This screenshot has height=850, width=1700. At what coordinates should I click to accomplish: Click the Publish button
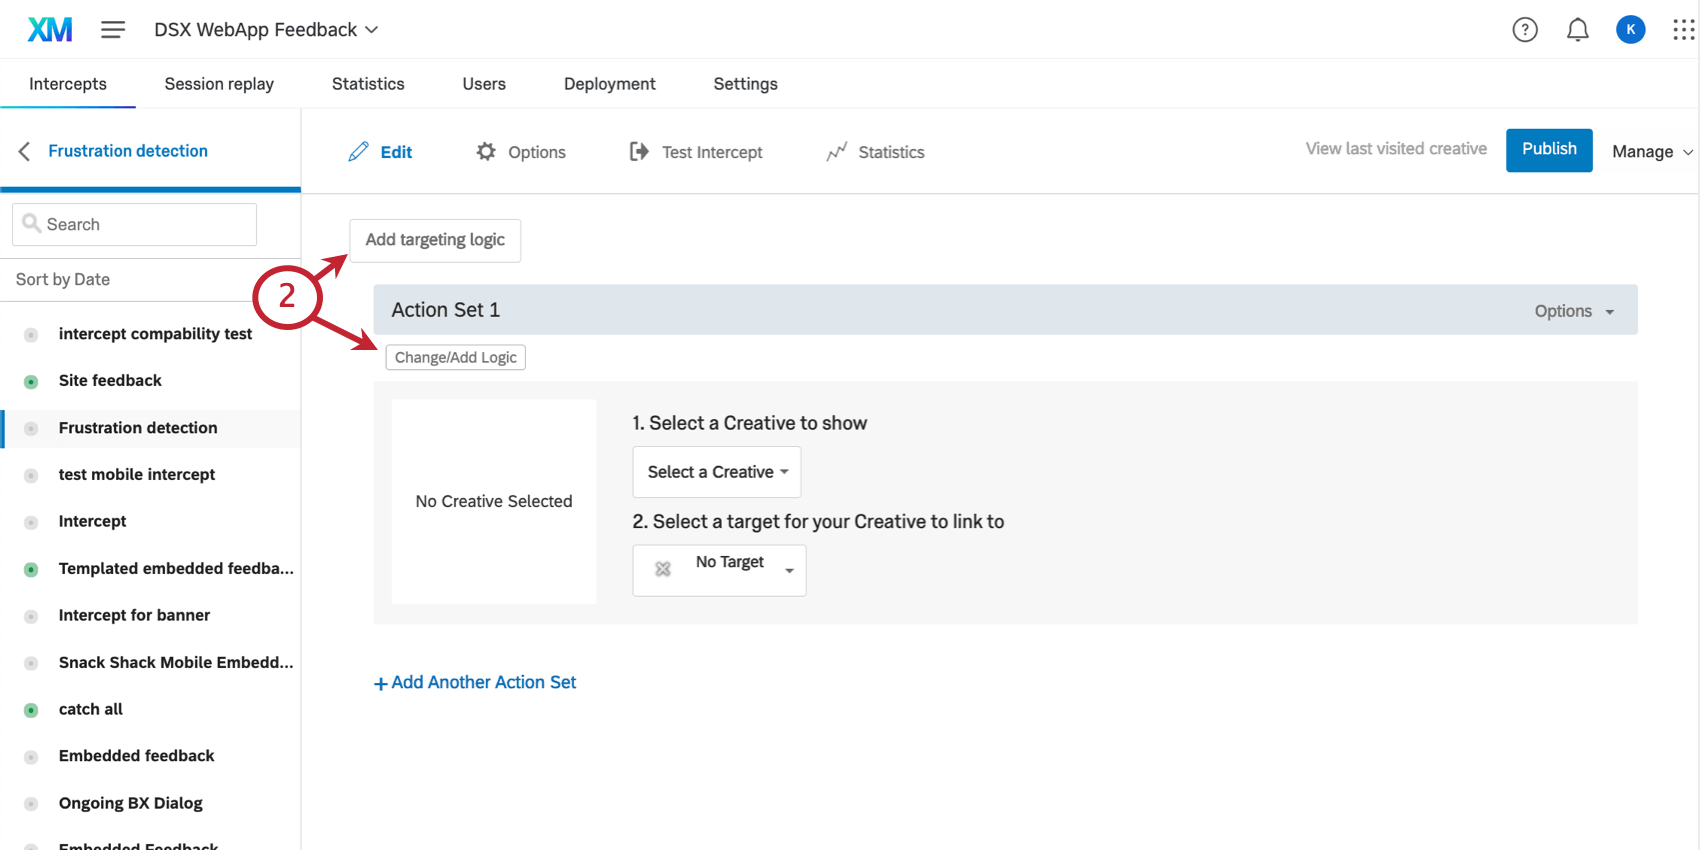coord(1548,150)
